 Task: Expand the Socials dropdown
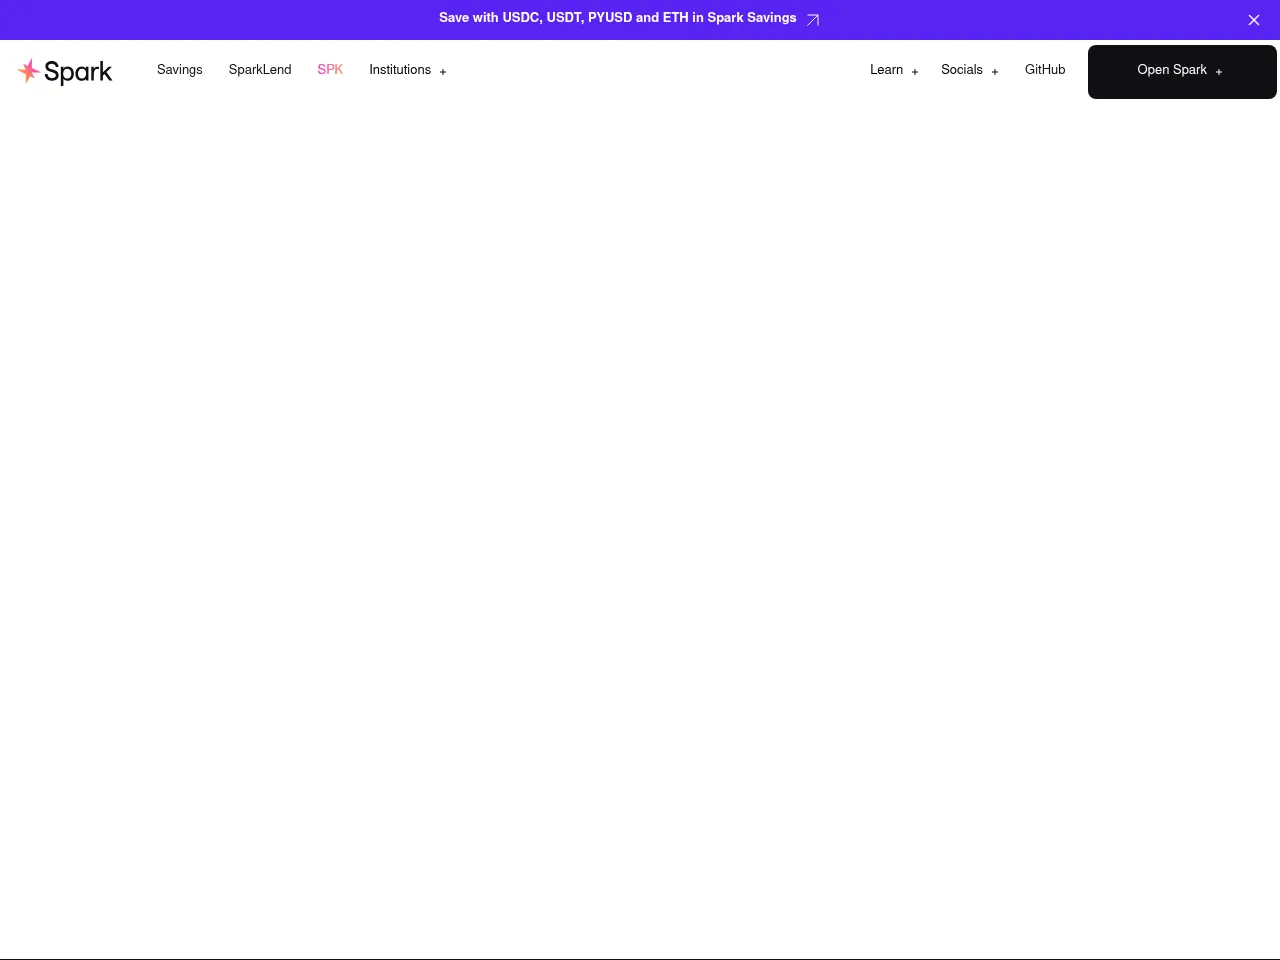click(x=961, y=70)
